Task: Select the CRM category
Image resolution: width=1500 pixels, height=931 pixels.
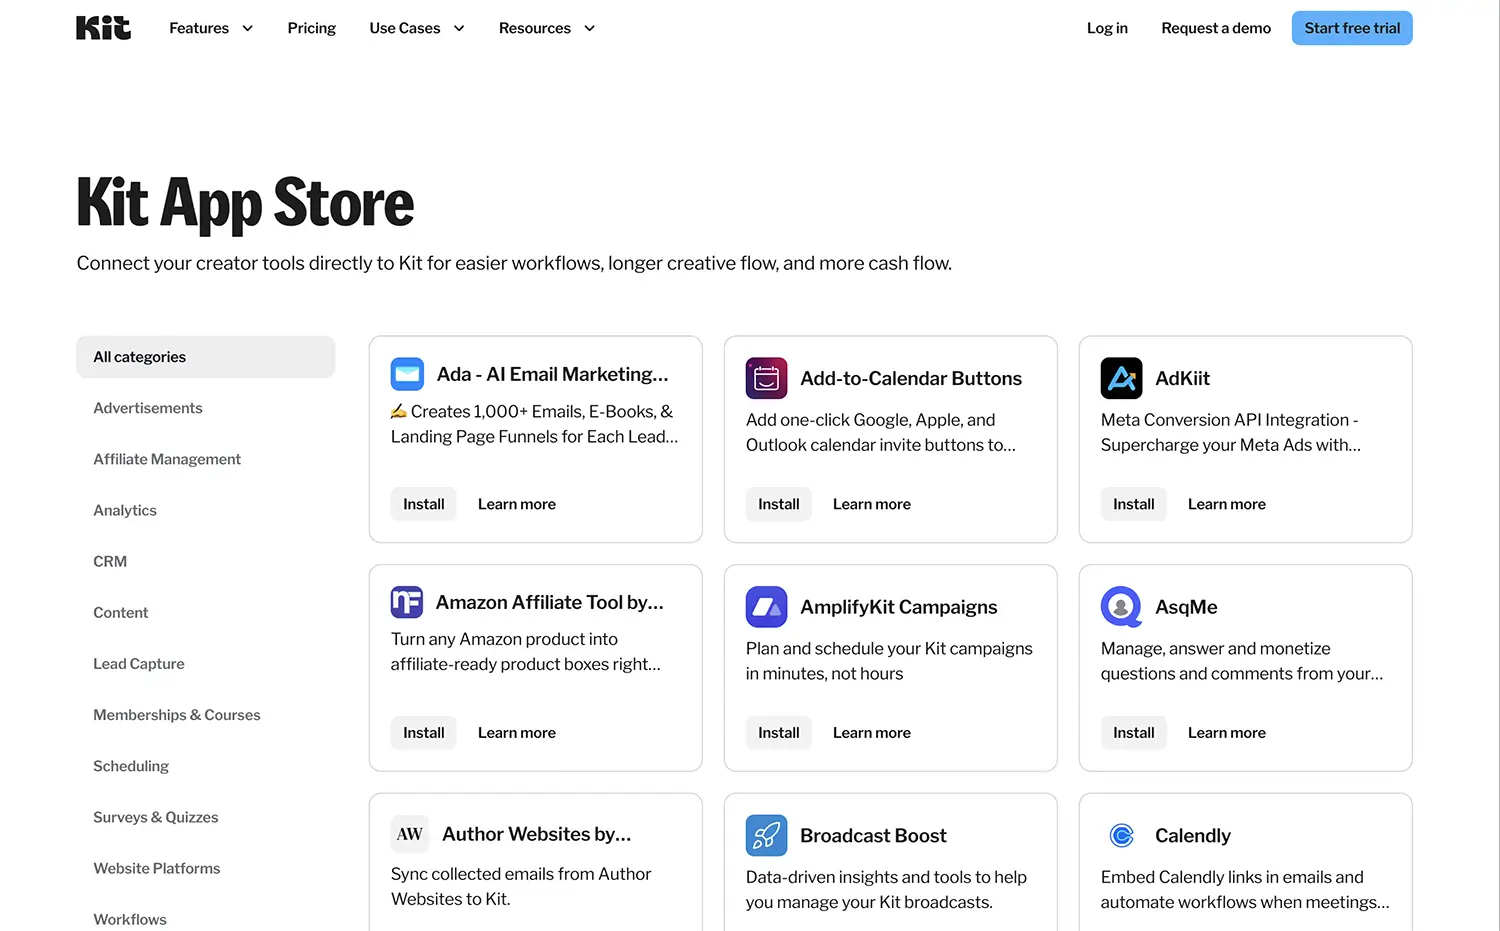Action: [x=110, y=561]
